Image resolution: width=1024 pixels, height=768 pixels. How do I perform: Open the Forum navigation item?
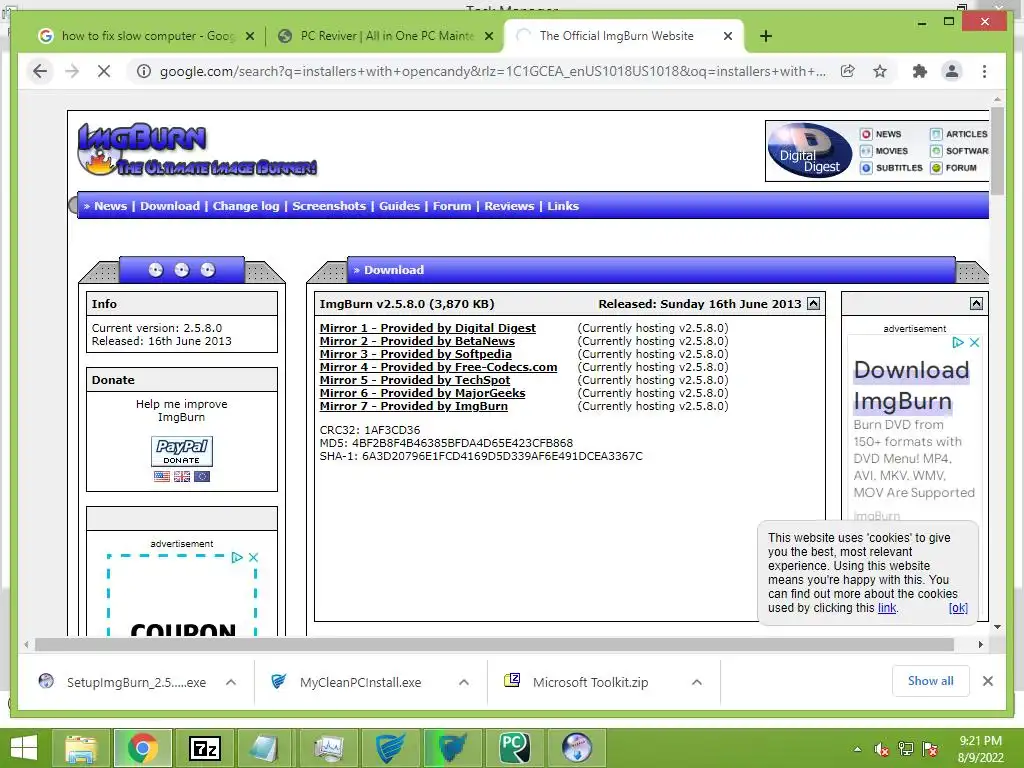(451, 206)
